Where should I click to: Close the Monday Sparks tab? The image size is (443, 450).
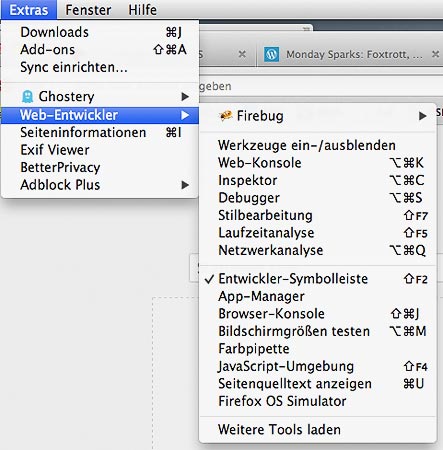[x=435, y=54]
